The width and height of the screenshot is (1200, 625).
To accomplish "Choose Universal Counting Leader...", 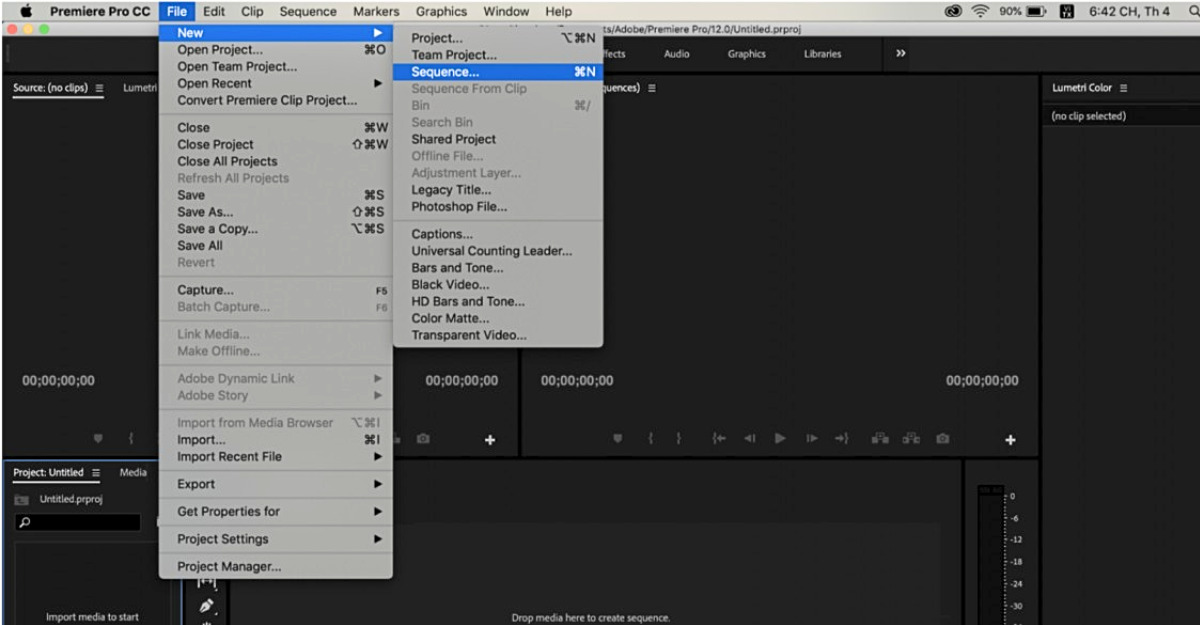I will coord(498,251).
